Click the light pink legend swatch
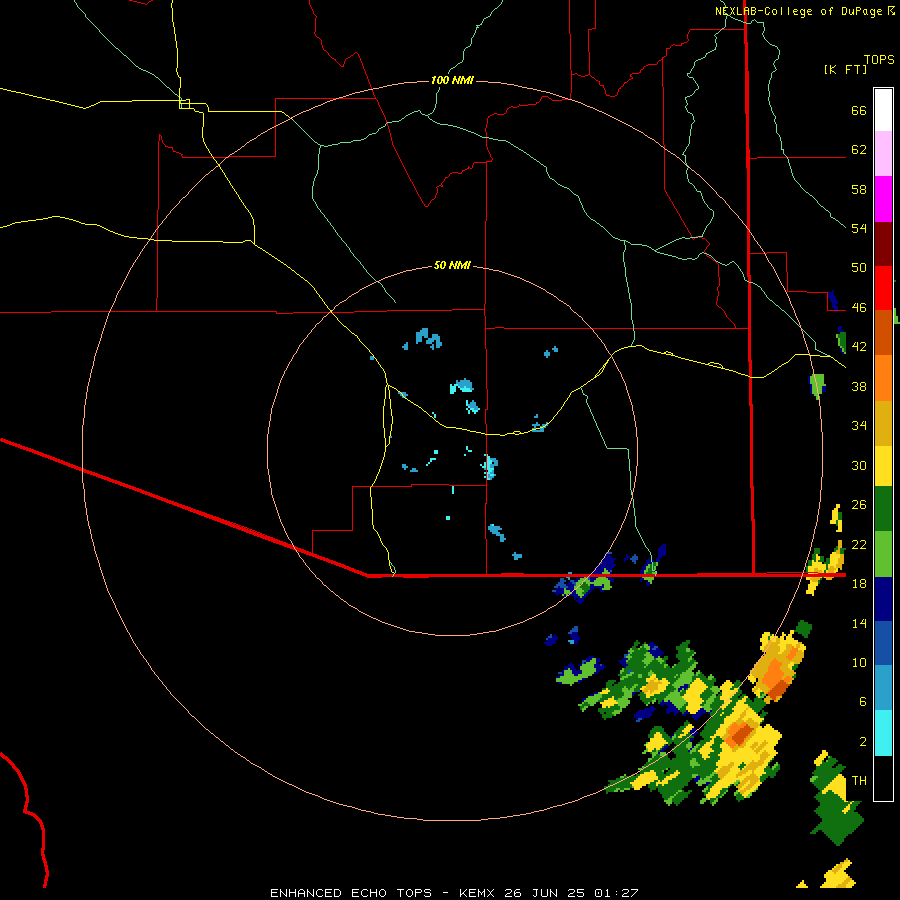The width and height of the screenshot is (900, 900). tap(883, 153)
